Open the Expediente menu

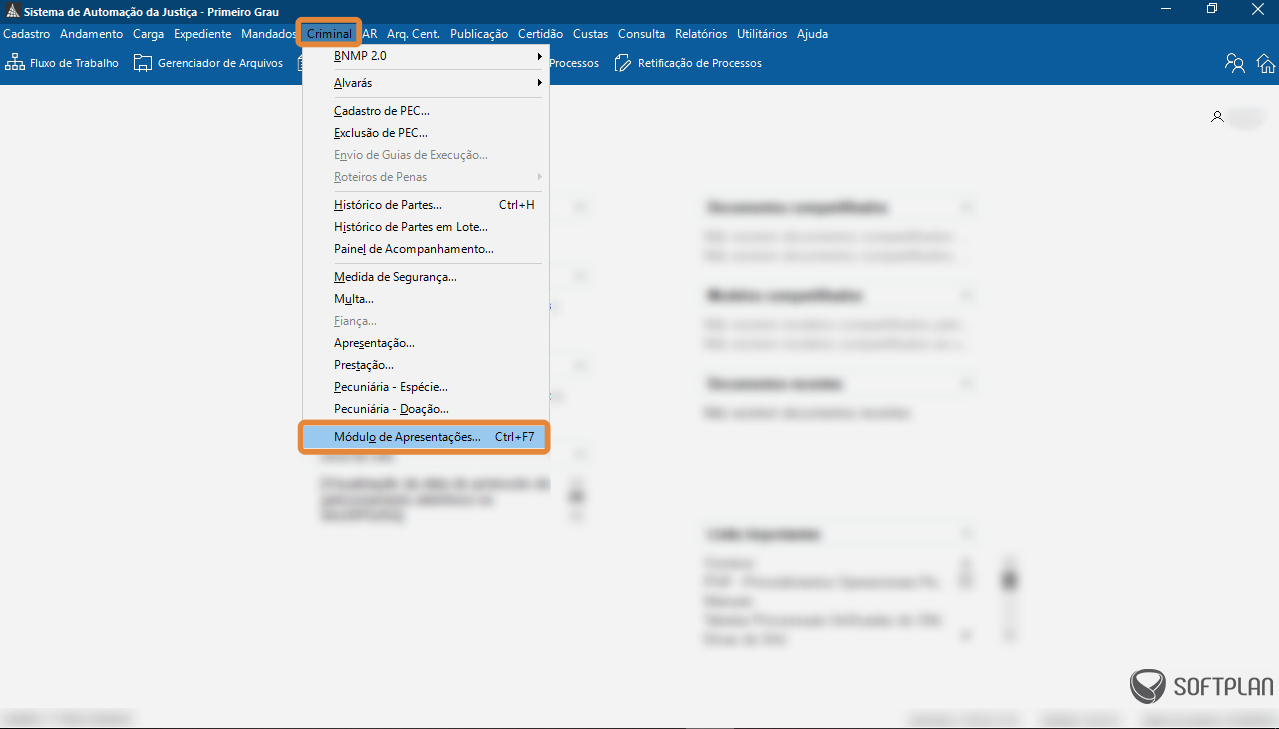[203, 34]
